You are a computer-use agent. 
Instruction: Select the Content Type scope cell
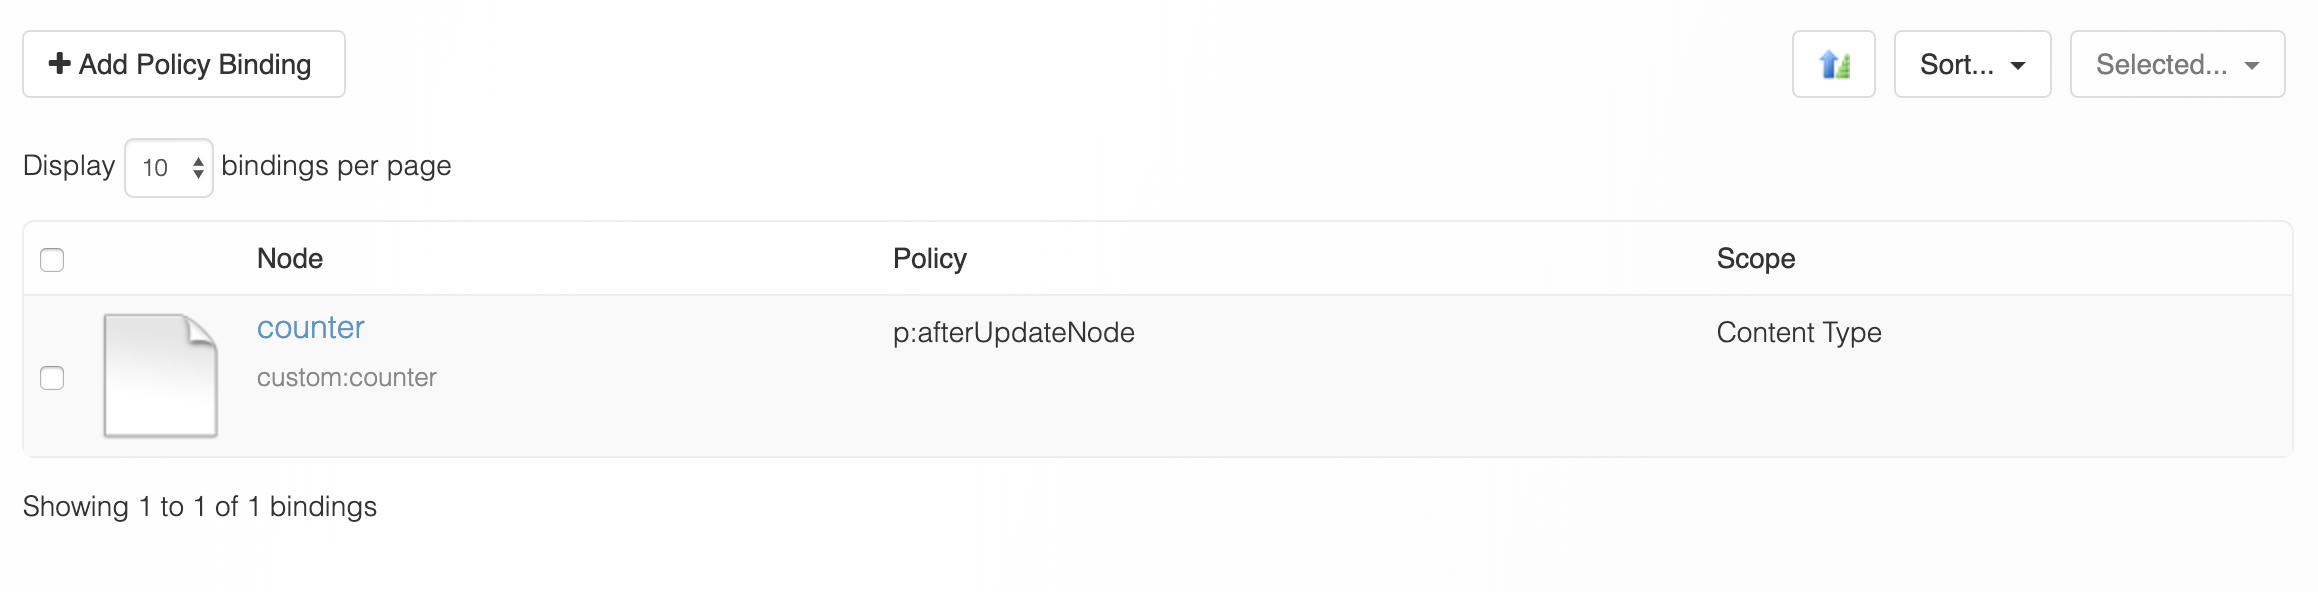(x=1799, y=333)
